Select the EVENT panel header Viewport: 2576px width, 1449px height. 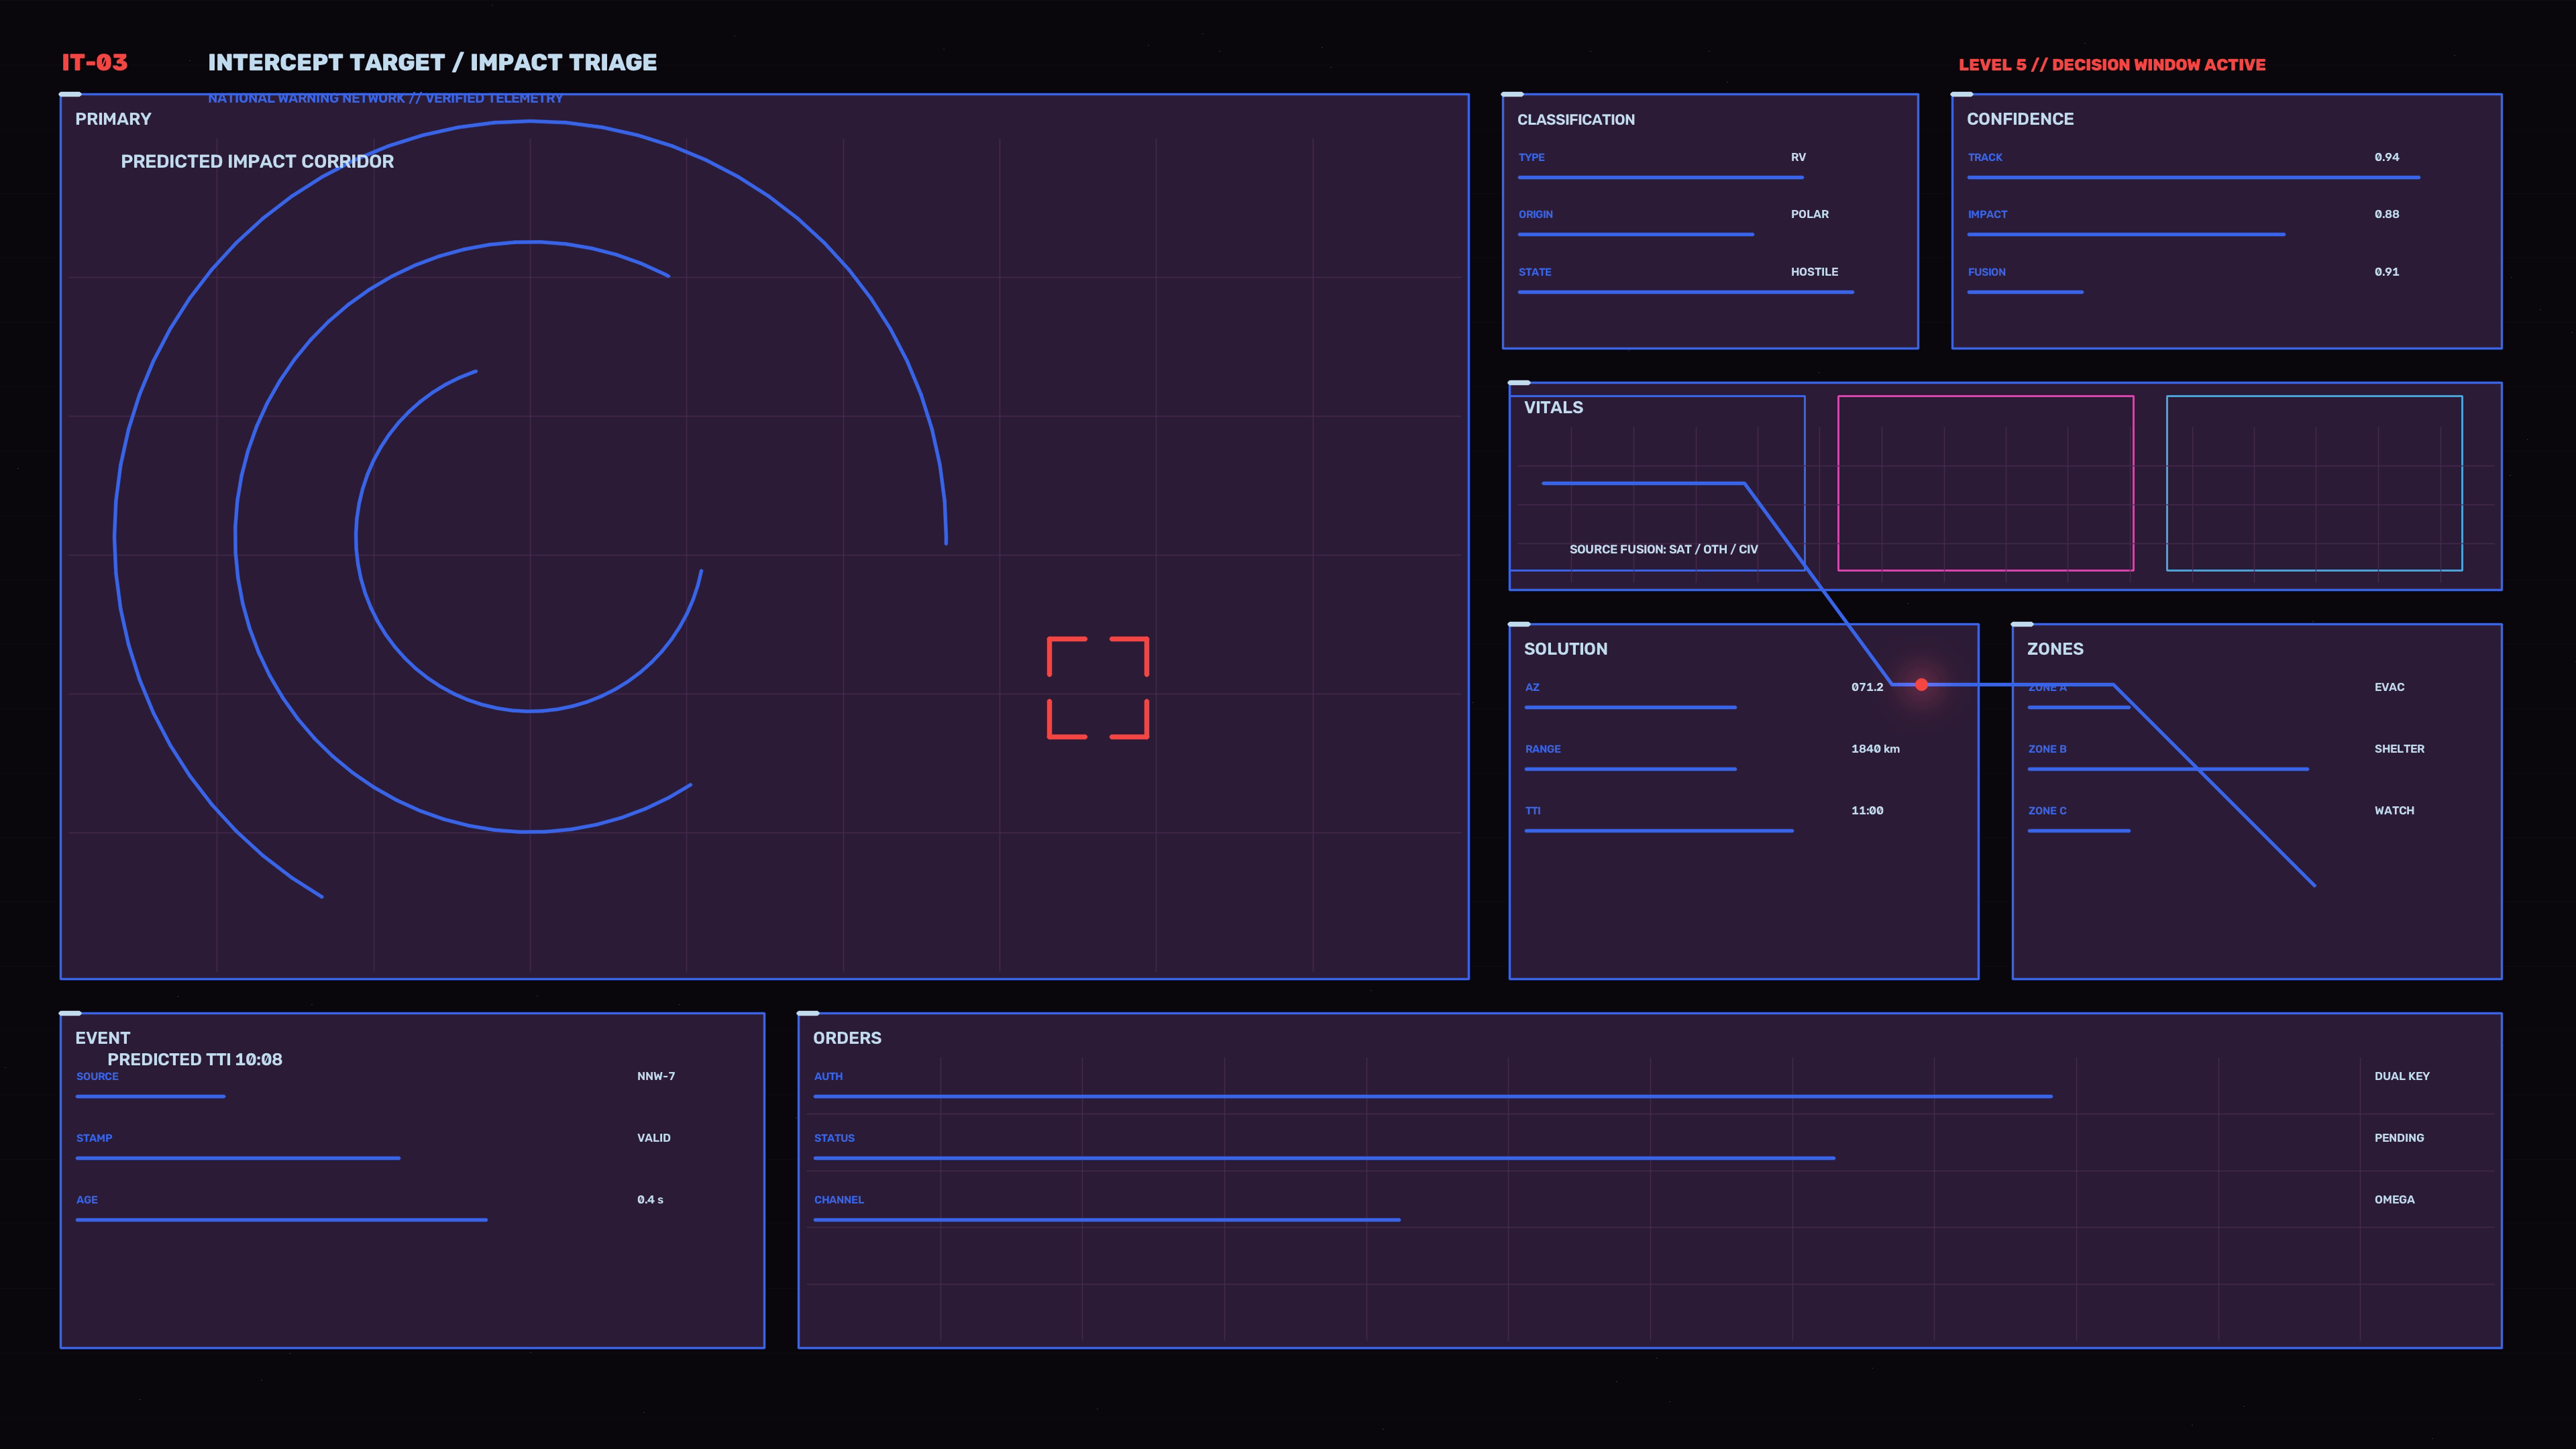pos(102,1038)
